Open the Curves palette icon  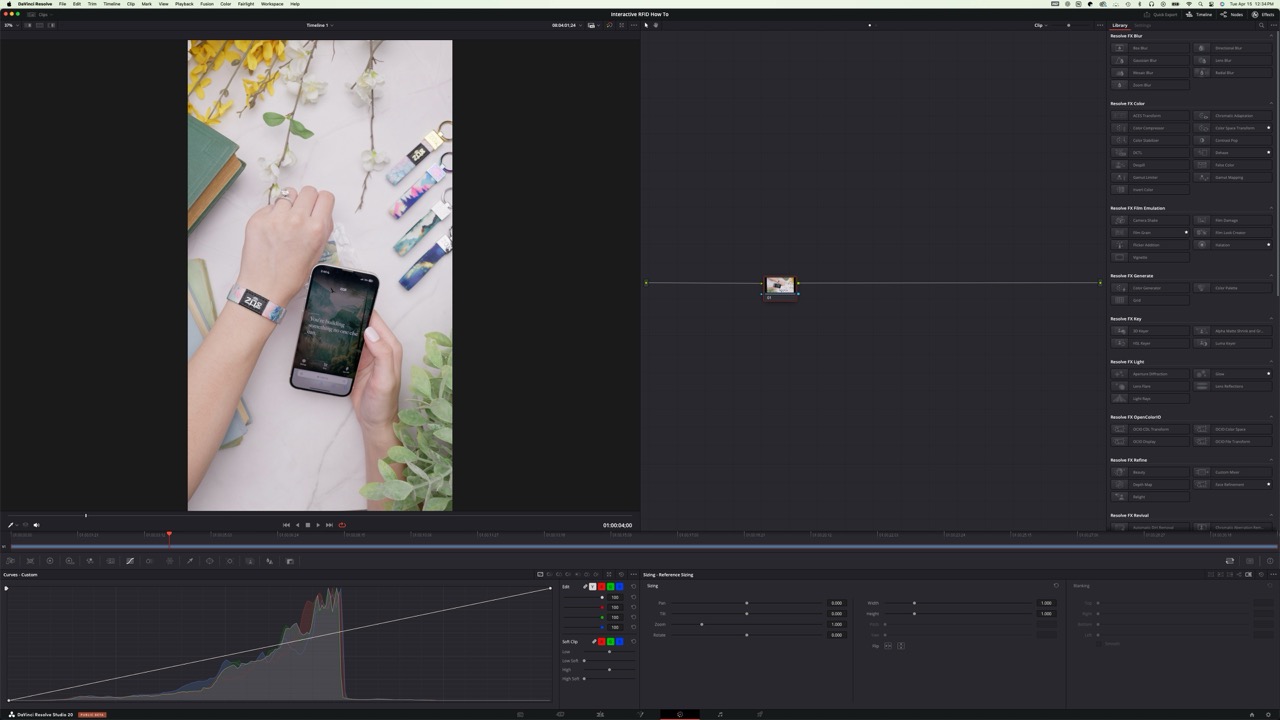[130, 561]
